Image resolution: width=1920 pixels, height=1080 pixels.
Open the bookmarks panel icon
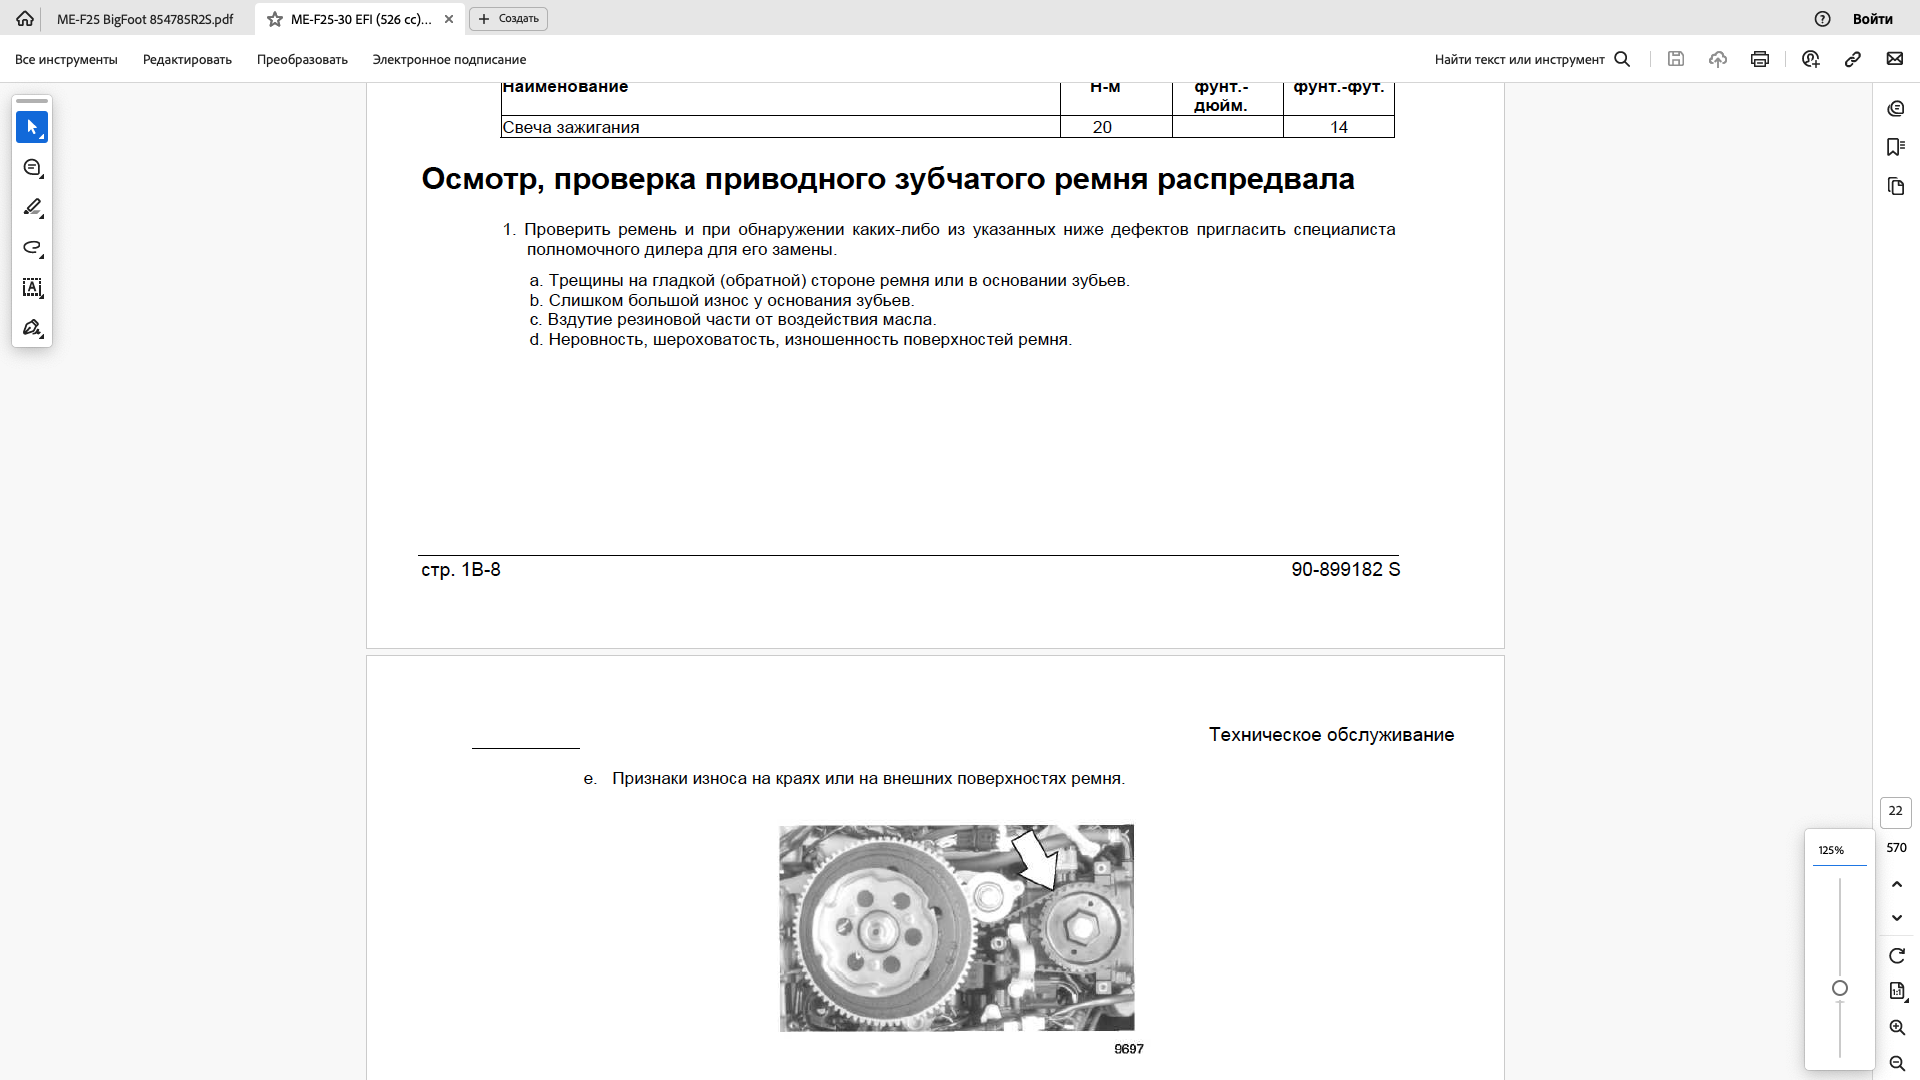click(x=1896, y=147)
